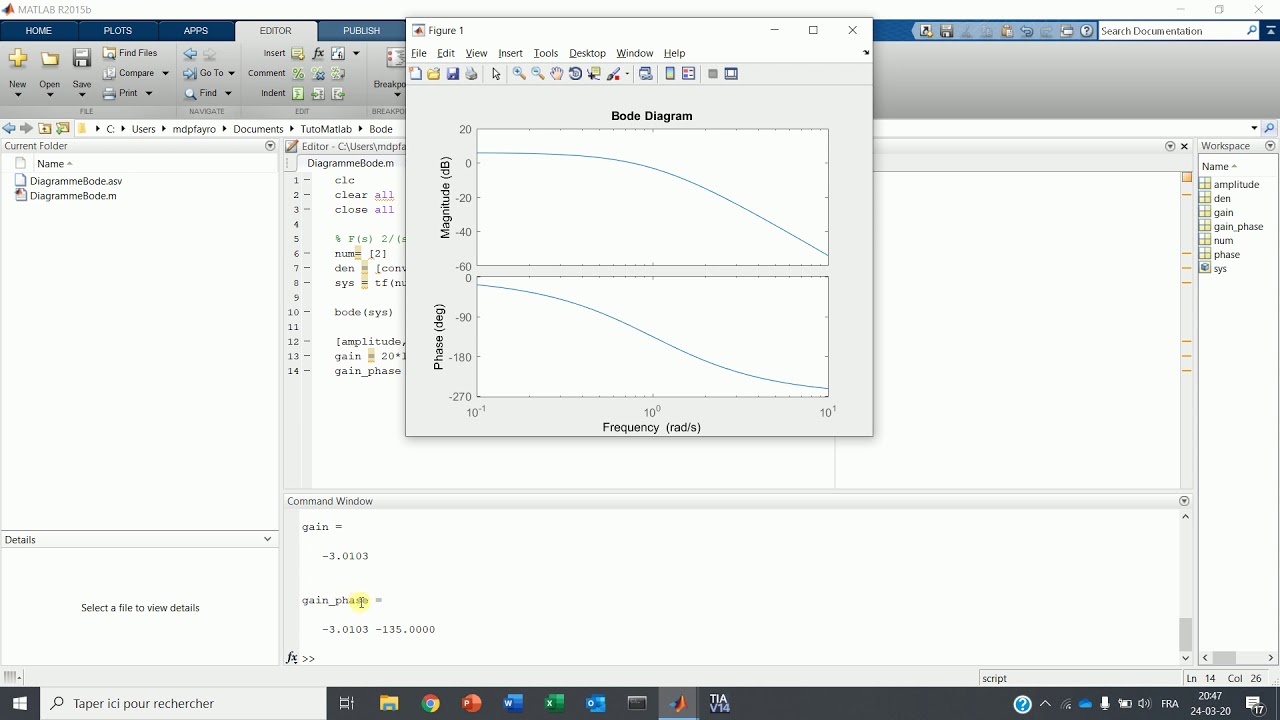Select sys variable in Workspace
The width and height of the screenshot is (1280, 720).
pyautogui.click(x=1220, y=269)
